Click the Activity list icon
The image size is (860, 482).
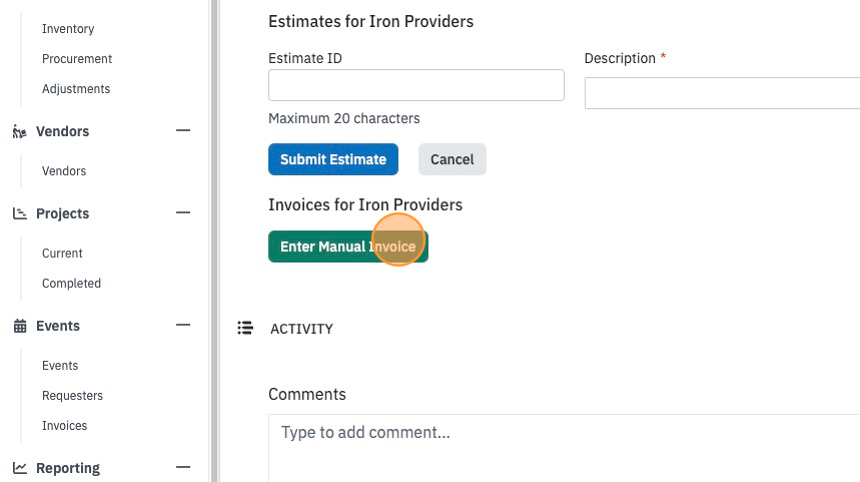tap(245, 328)
